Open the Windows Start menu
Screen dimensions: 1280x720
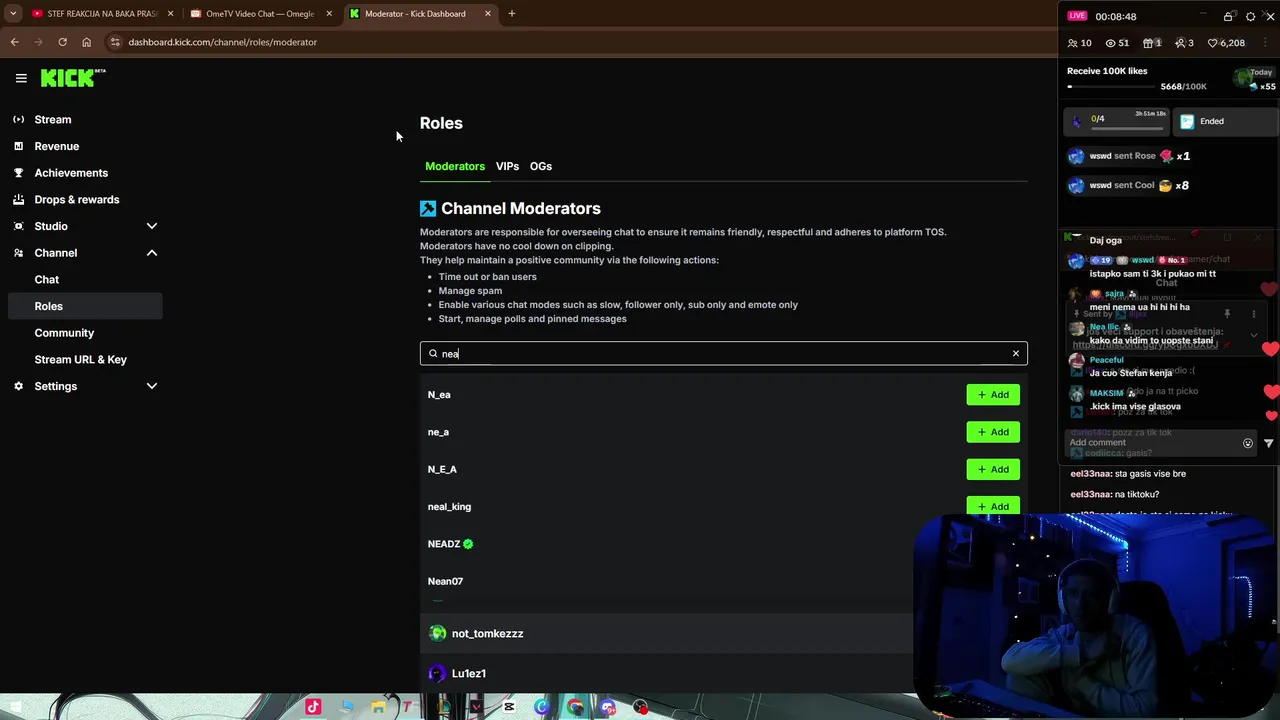tap(14, 707)
